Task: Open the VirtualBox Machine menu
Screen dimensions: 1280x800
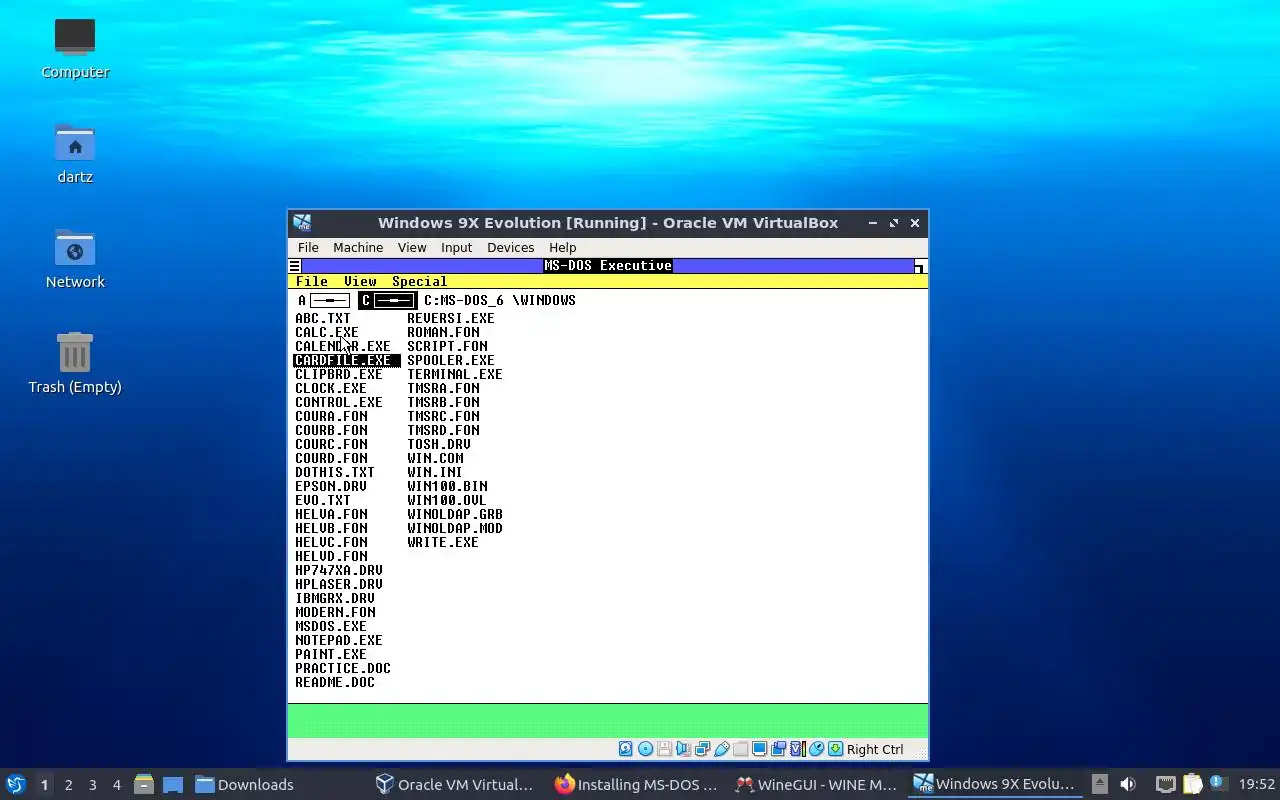Action: click(x=358, y=247)
